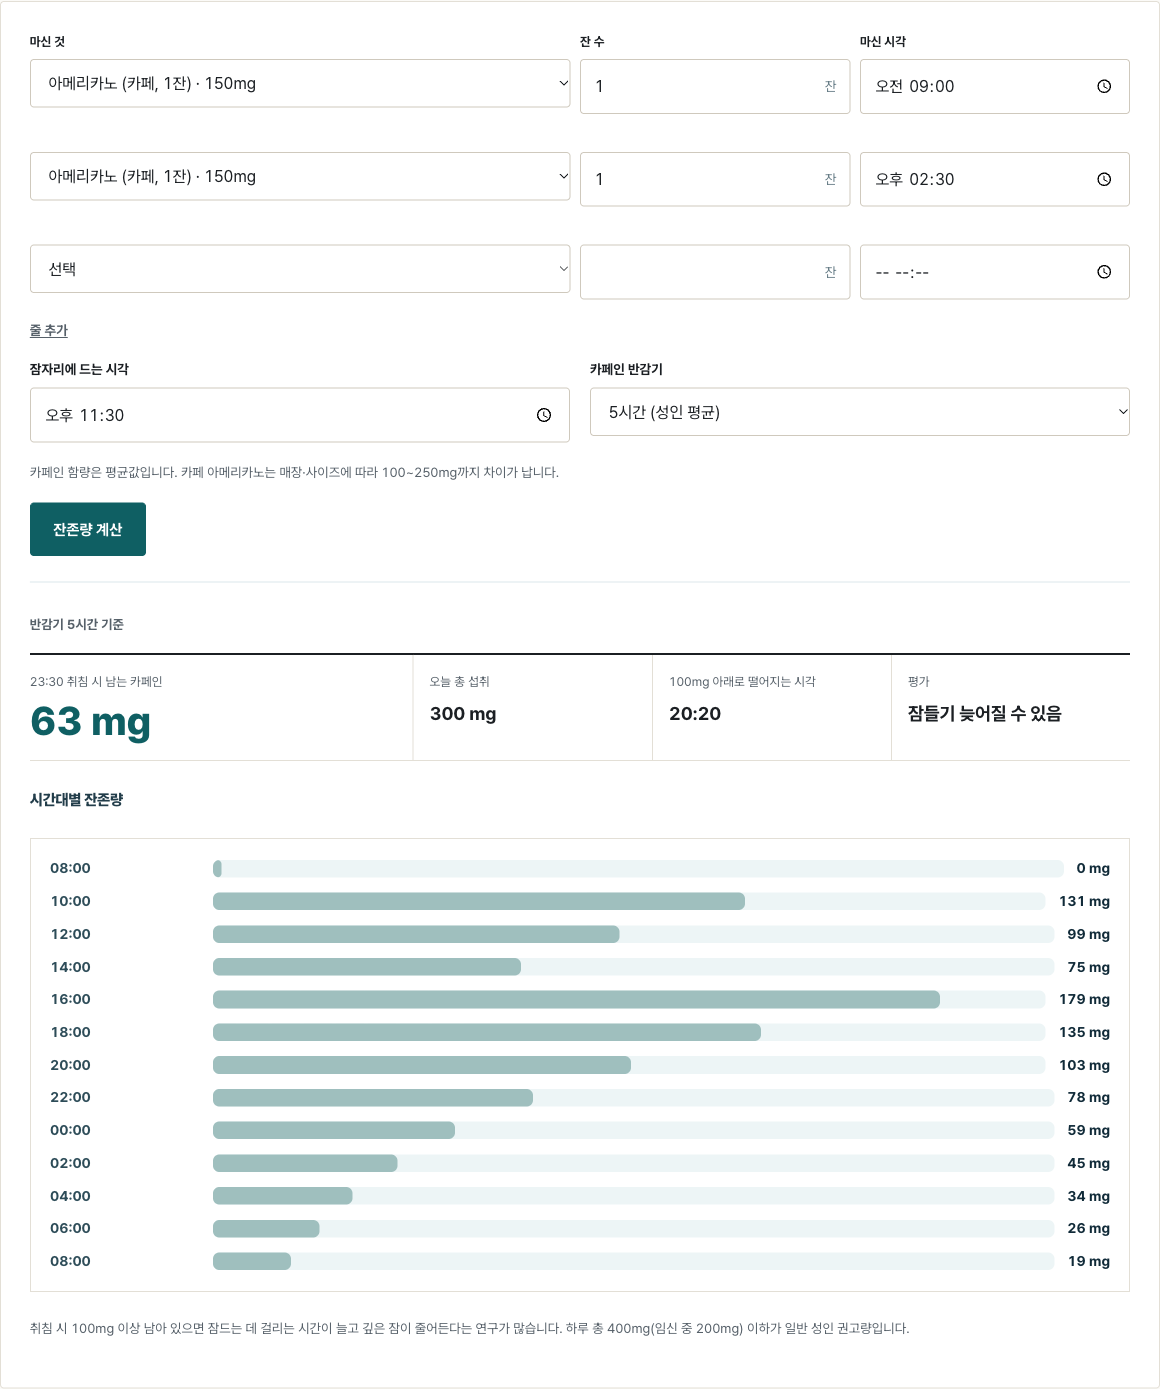Click assessment text 잠들기 늦어질 수 있음
Image resolution: width=1160 pixels, height=1389 pixels.
[x=984, y=714]
